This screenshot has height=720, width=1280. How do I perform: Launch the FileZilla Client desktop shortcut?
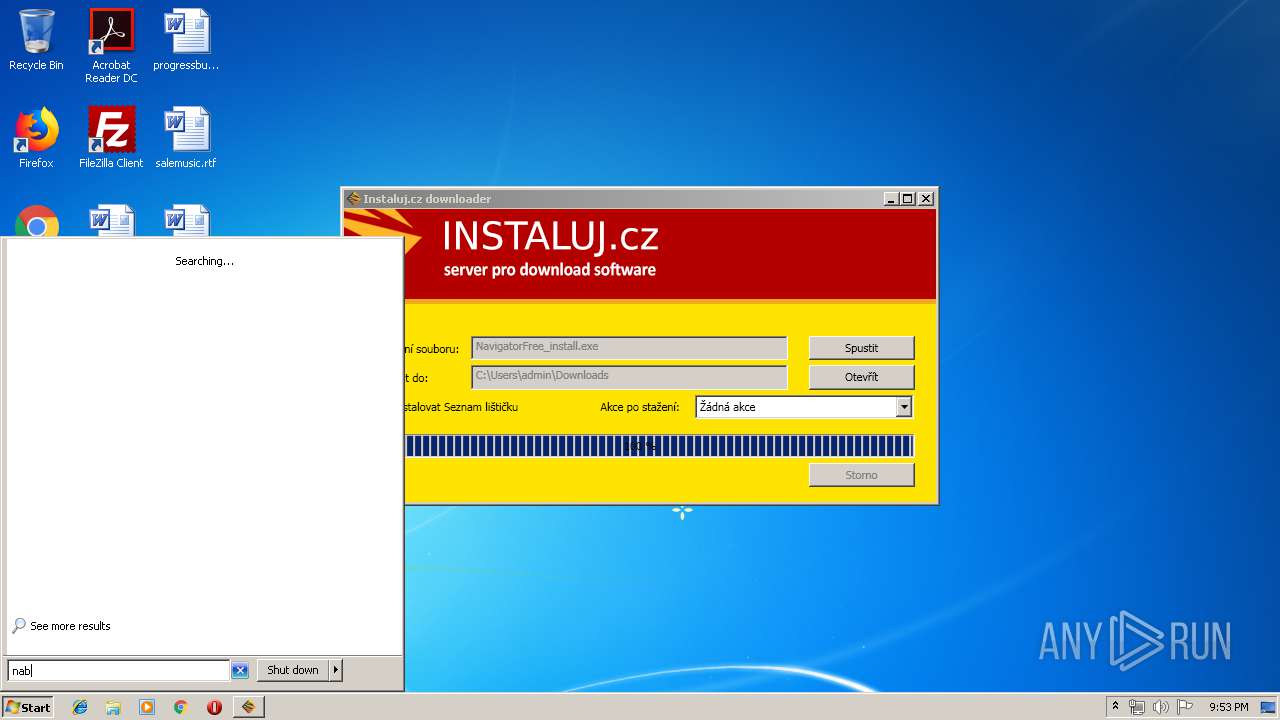tap(111, 138)
